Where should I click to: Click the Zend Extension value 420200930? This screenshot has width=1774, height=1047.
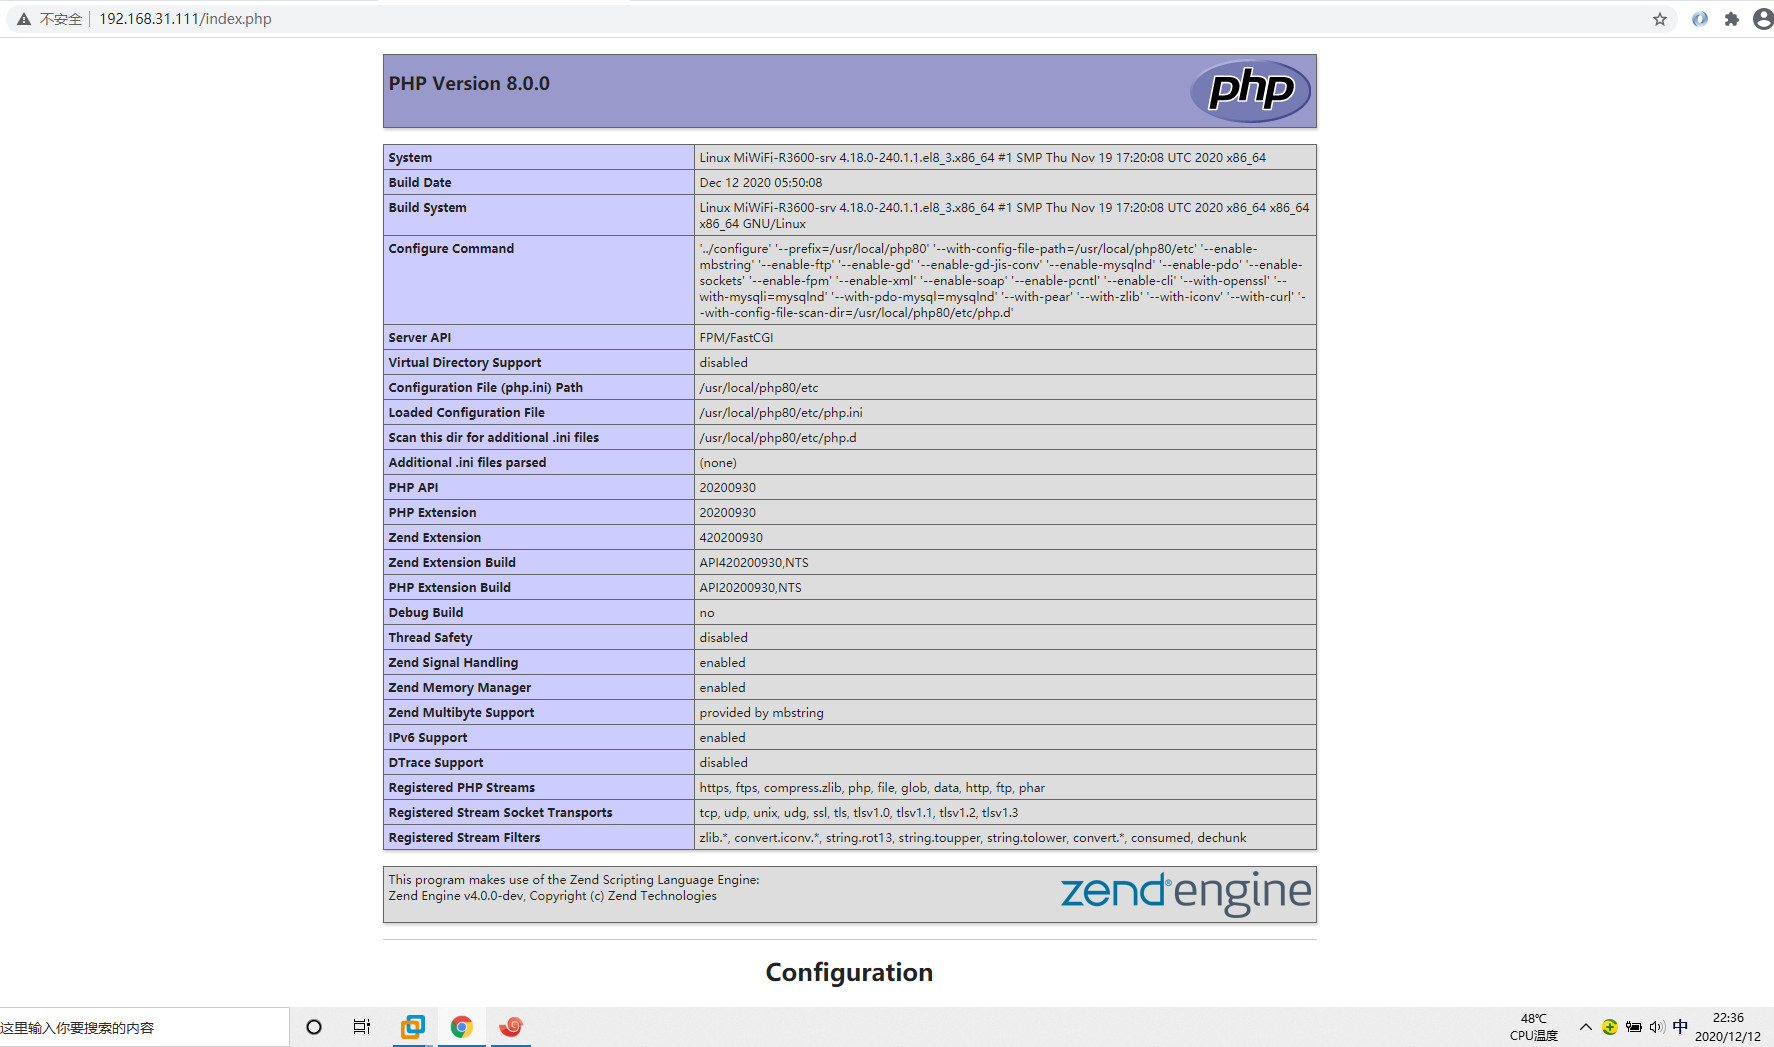click(x=731, y=538)
